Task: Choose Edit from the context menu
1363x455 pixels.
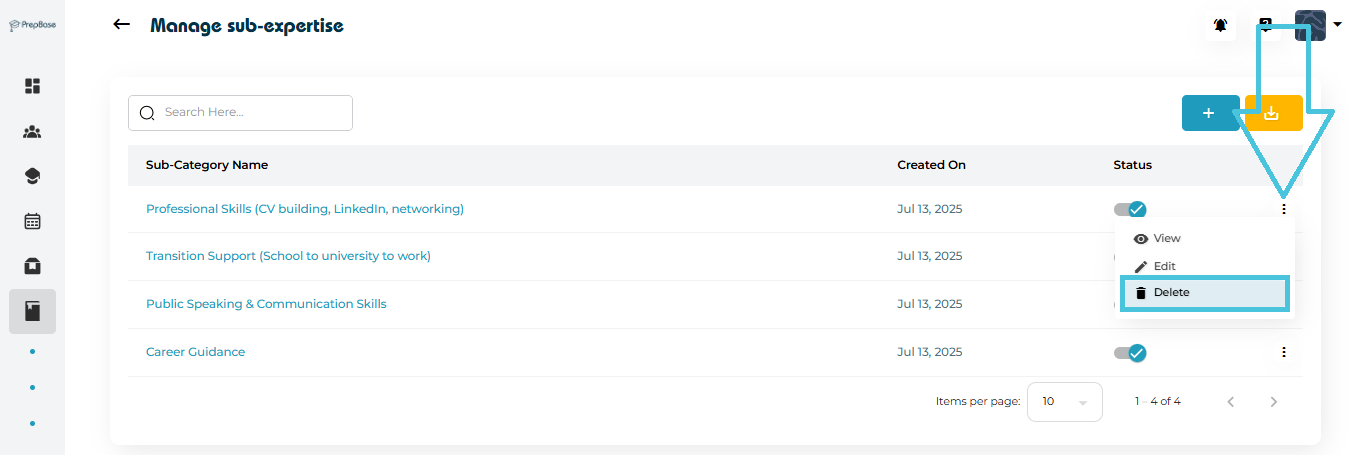Action: [x=1164, y=266]
